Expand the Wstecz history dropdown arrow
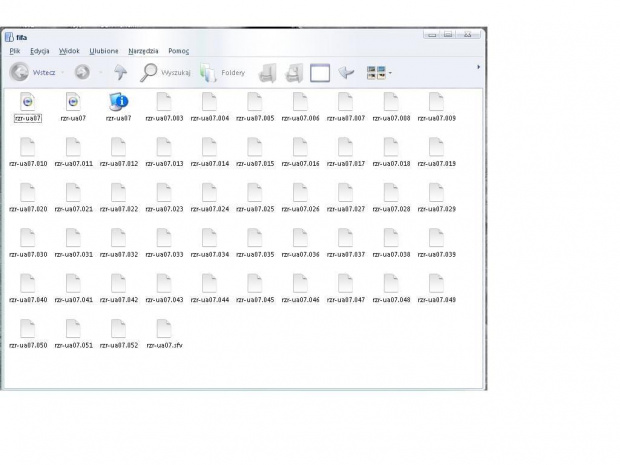620x465 pixels. [62, 72]
